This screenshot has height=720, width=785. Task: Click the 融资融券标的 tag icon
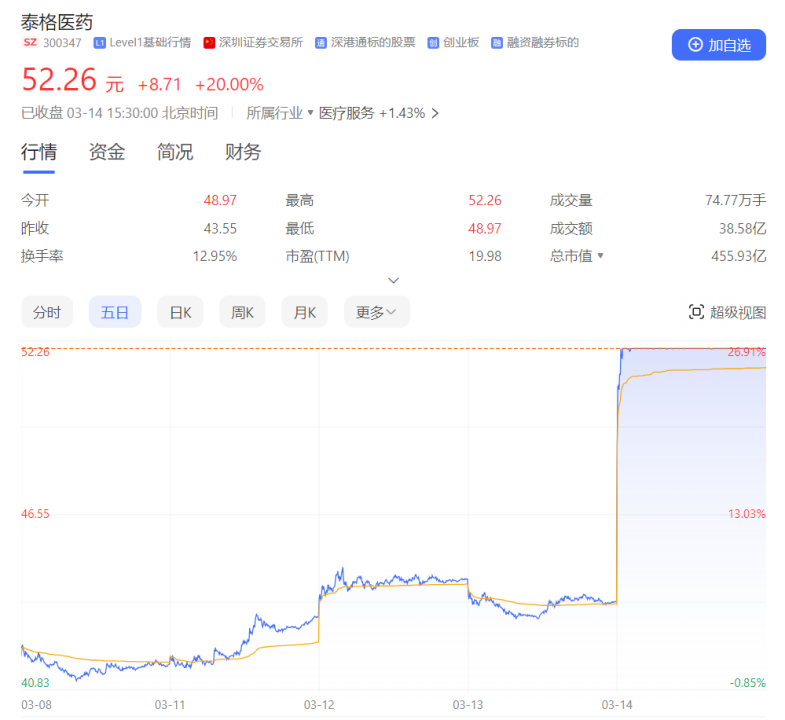(x=496, y=43)
